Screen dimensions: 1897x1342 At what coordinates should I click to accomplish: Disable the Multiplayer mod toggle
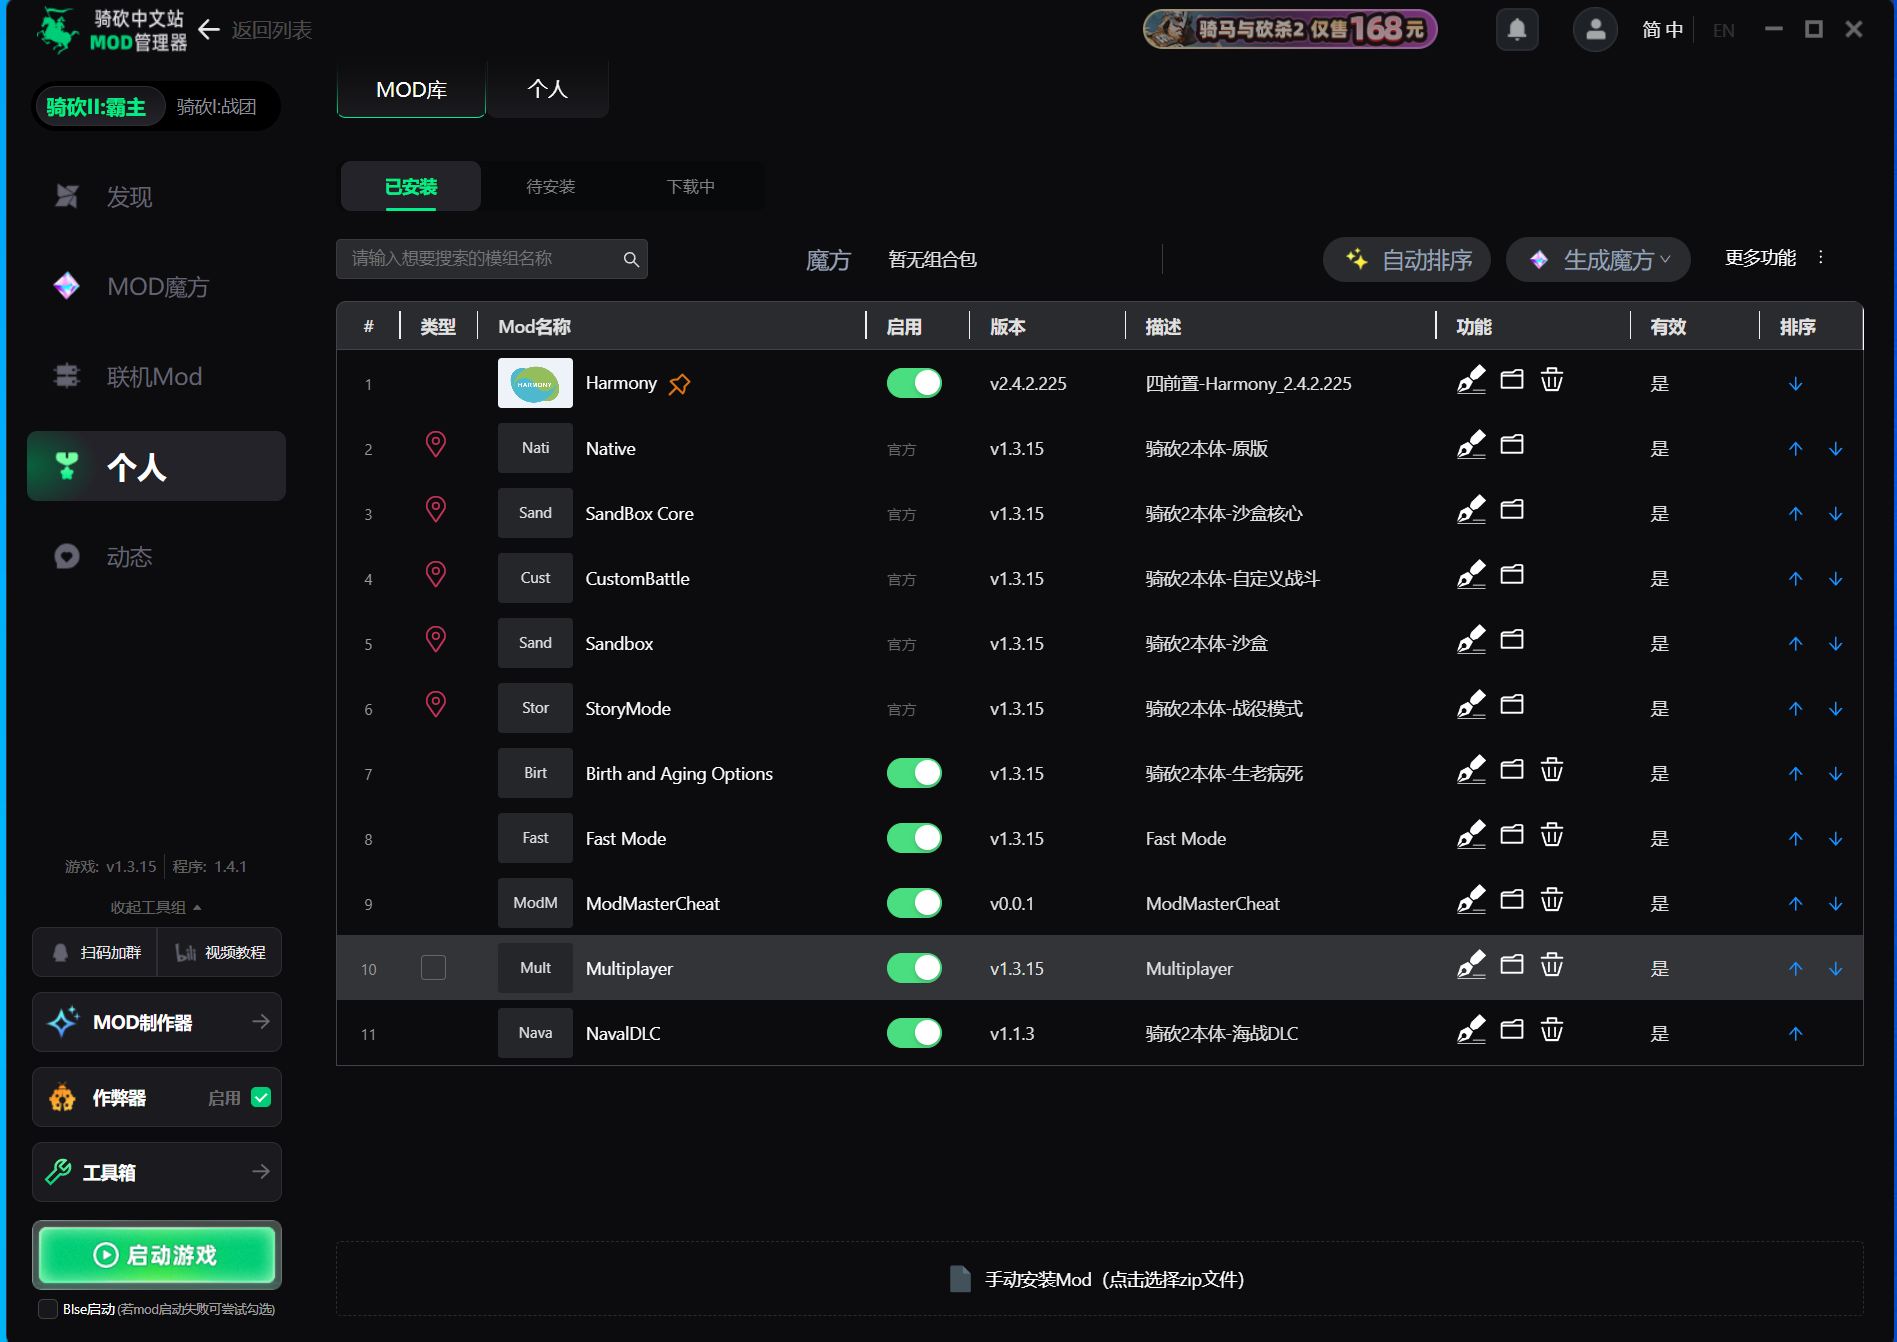tap(914, 968)
